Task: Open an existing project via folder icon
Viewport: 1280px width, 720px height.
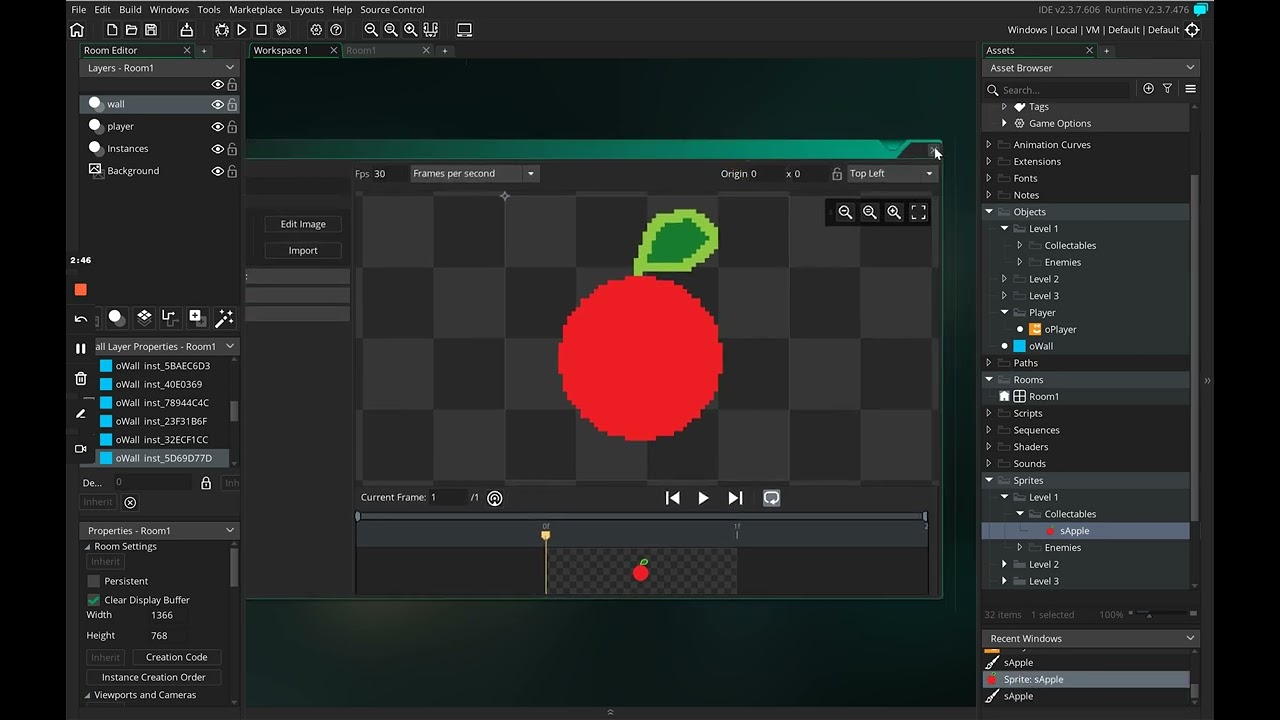Action: click(131, 30)
